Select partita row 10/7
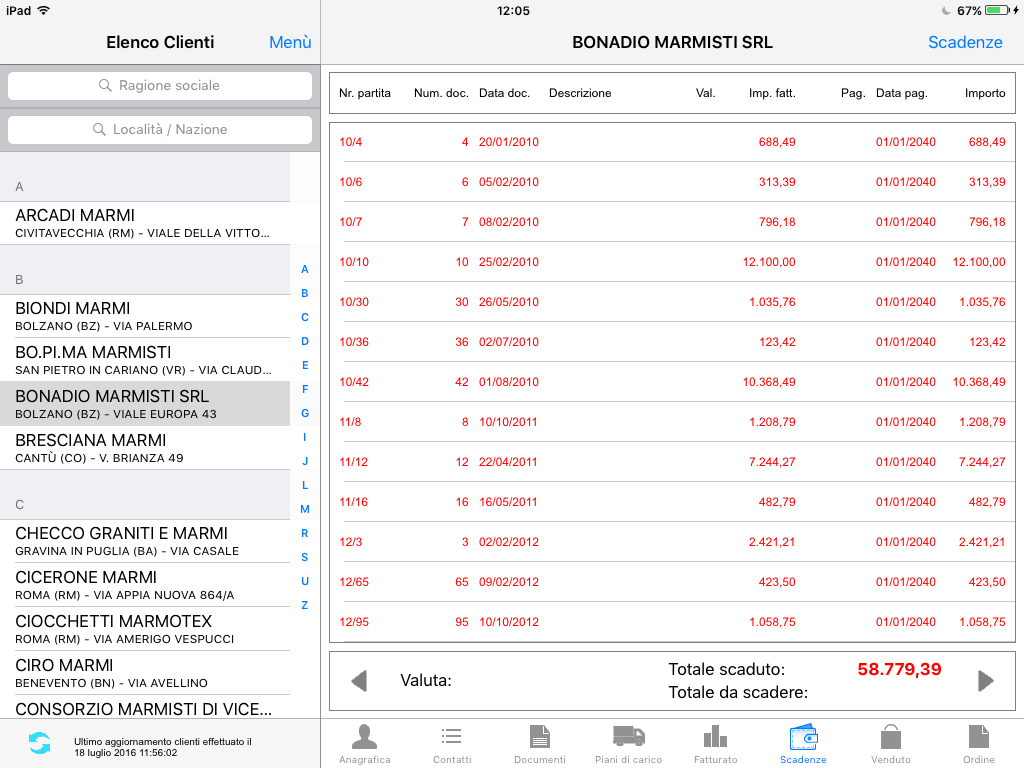1024x768 pixels. (x=672, y=222)
